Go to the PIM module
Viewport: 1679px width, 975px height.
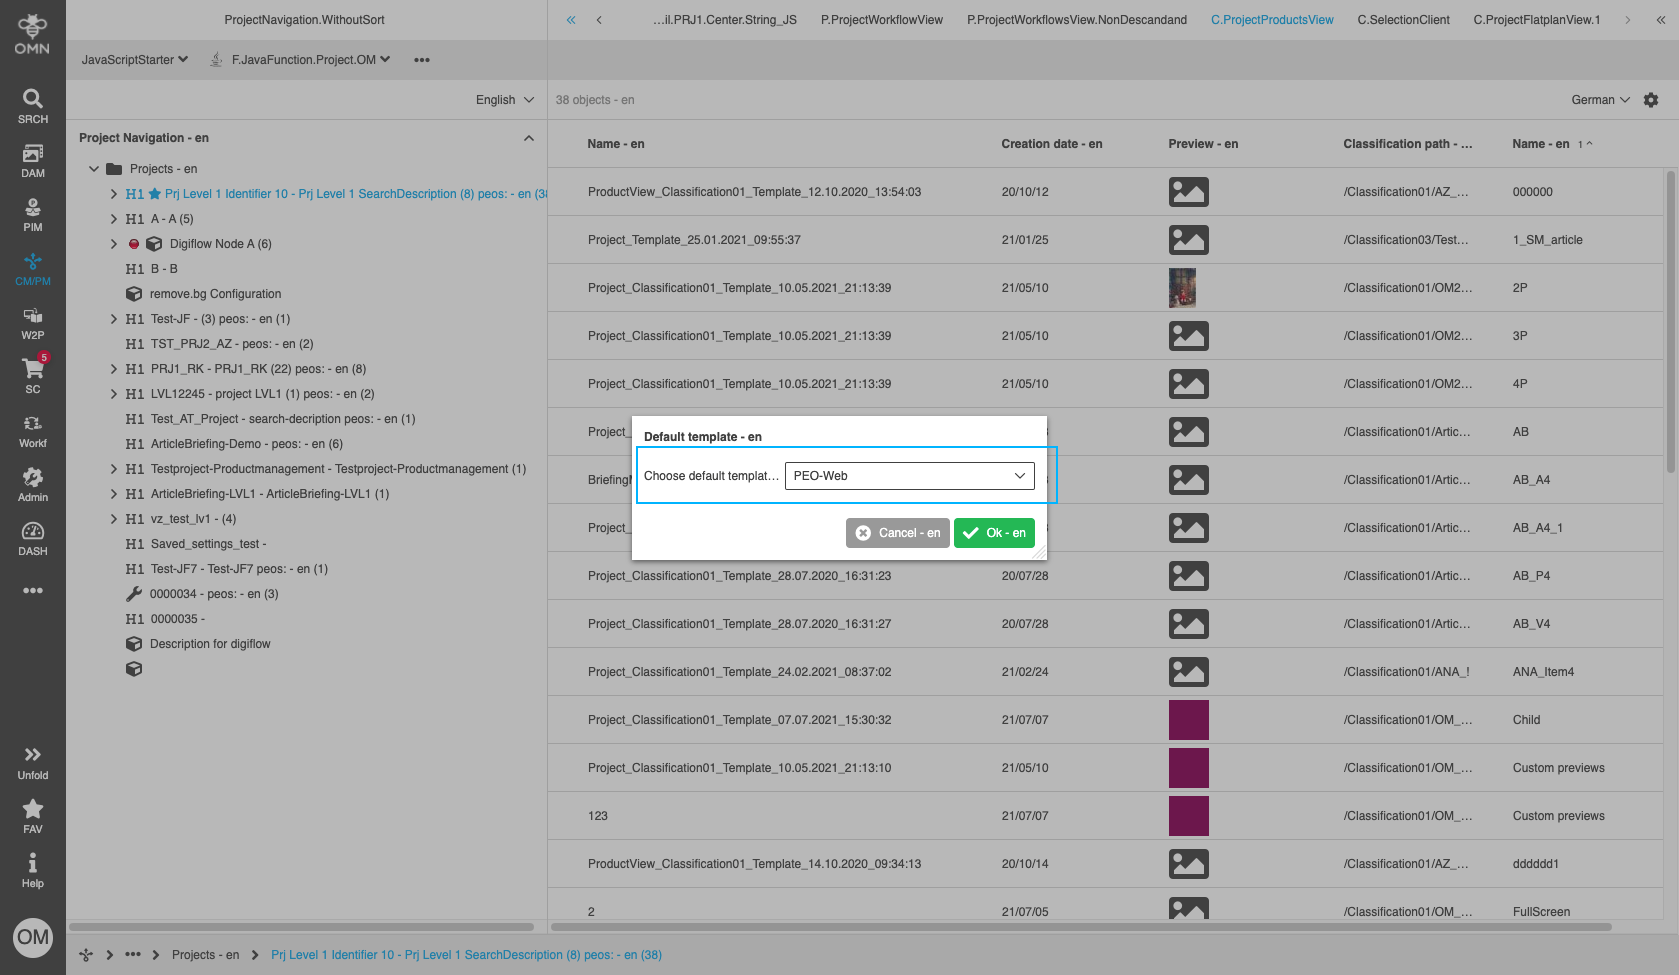33,214
